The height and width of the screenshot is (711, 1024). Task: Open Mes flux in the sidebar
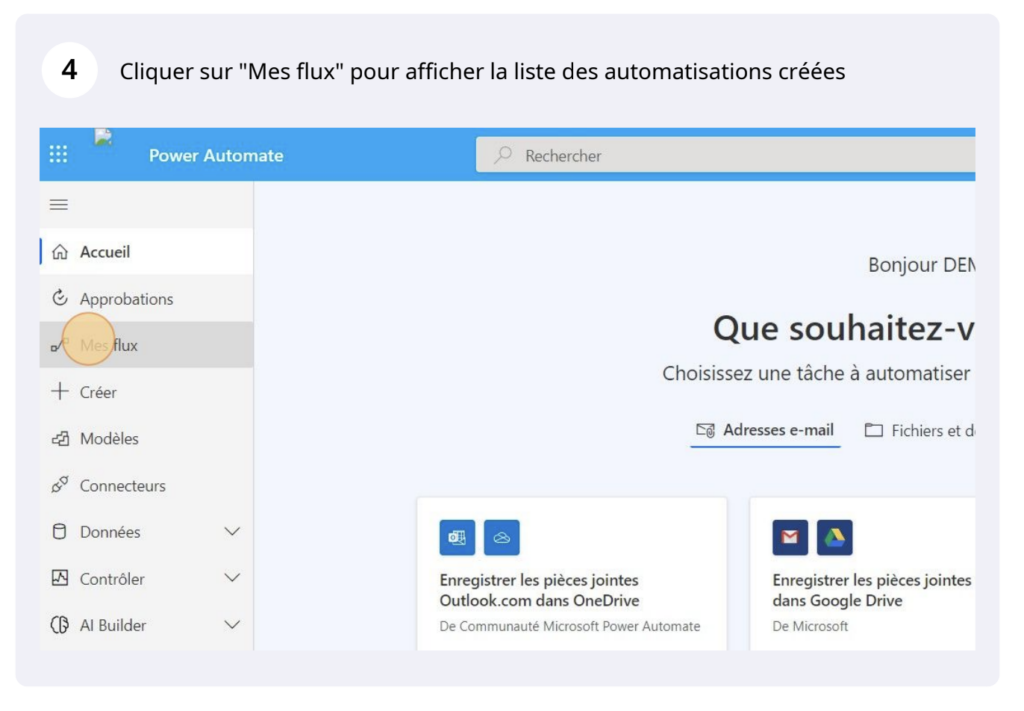point(109,345)
